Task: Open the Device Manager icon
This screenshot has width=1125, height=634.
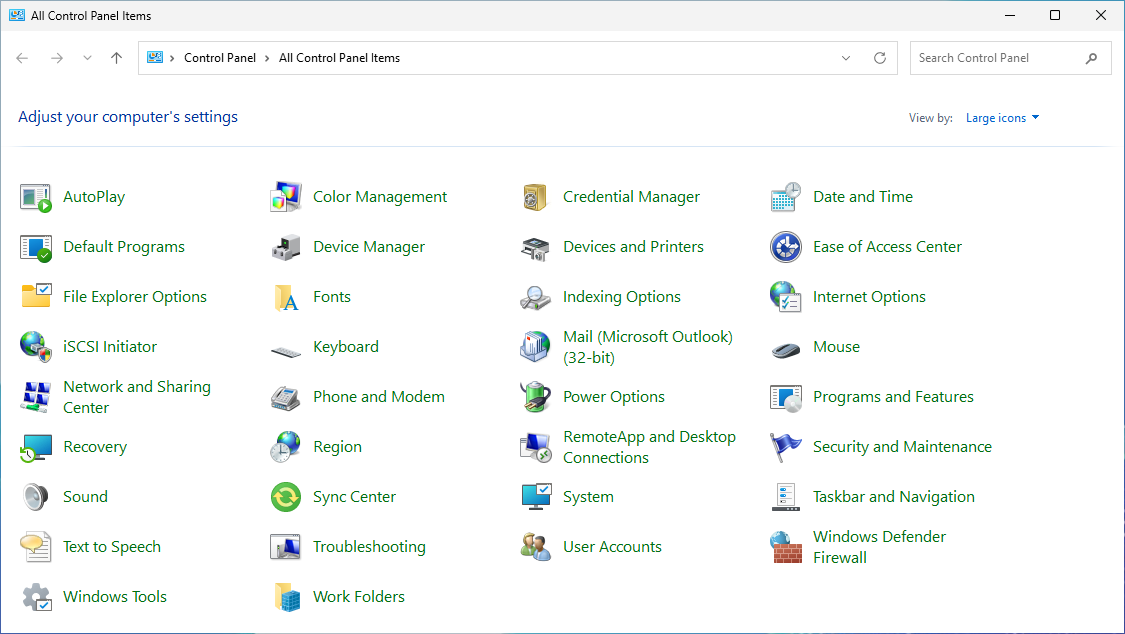Action: point(286,247)
